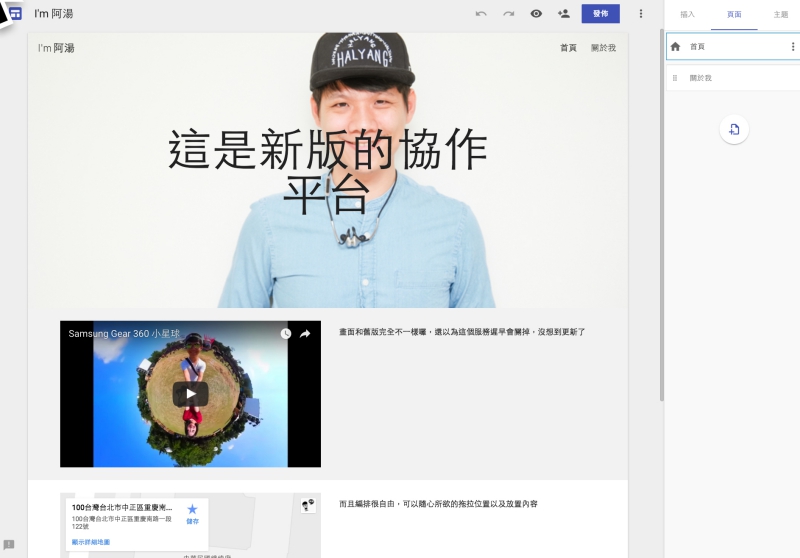Click the drag handle beside 關於我 page
This screenshot has width=800, height=558.
click(674, 78)
